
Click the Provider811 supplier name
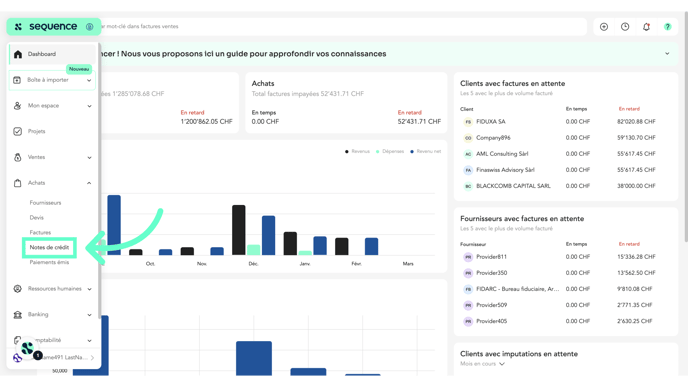491,257
